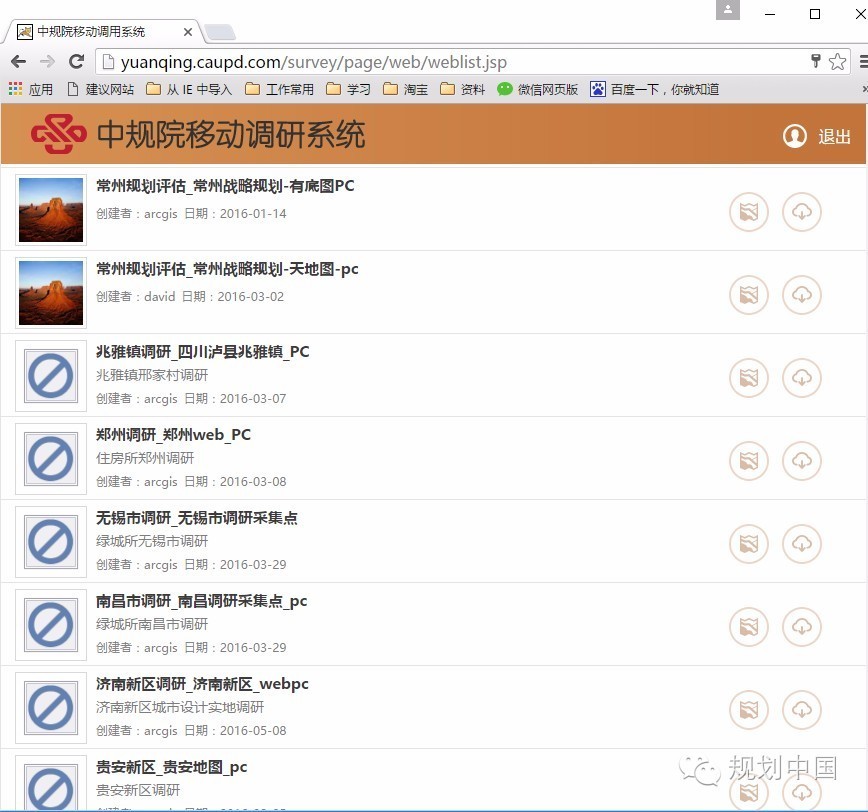Screen dimensions: 868x812
Task: Open 无锡市调研_无锡市调研采集点 title
Action: click(197, 518)
